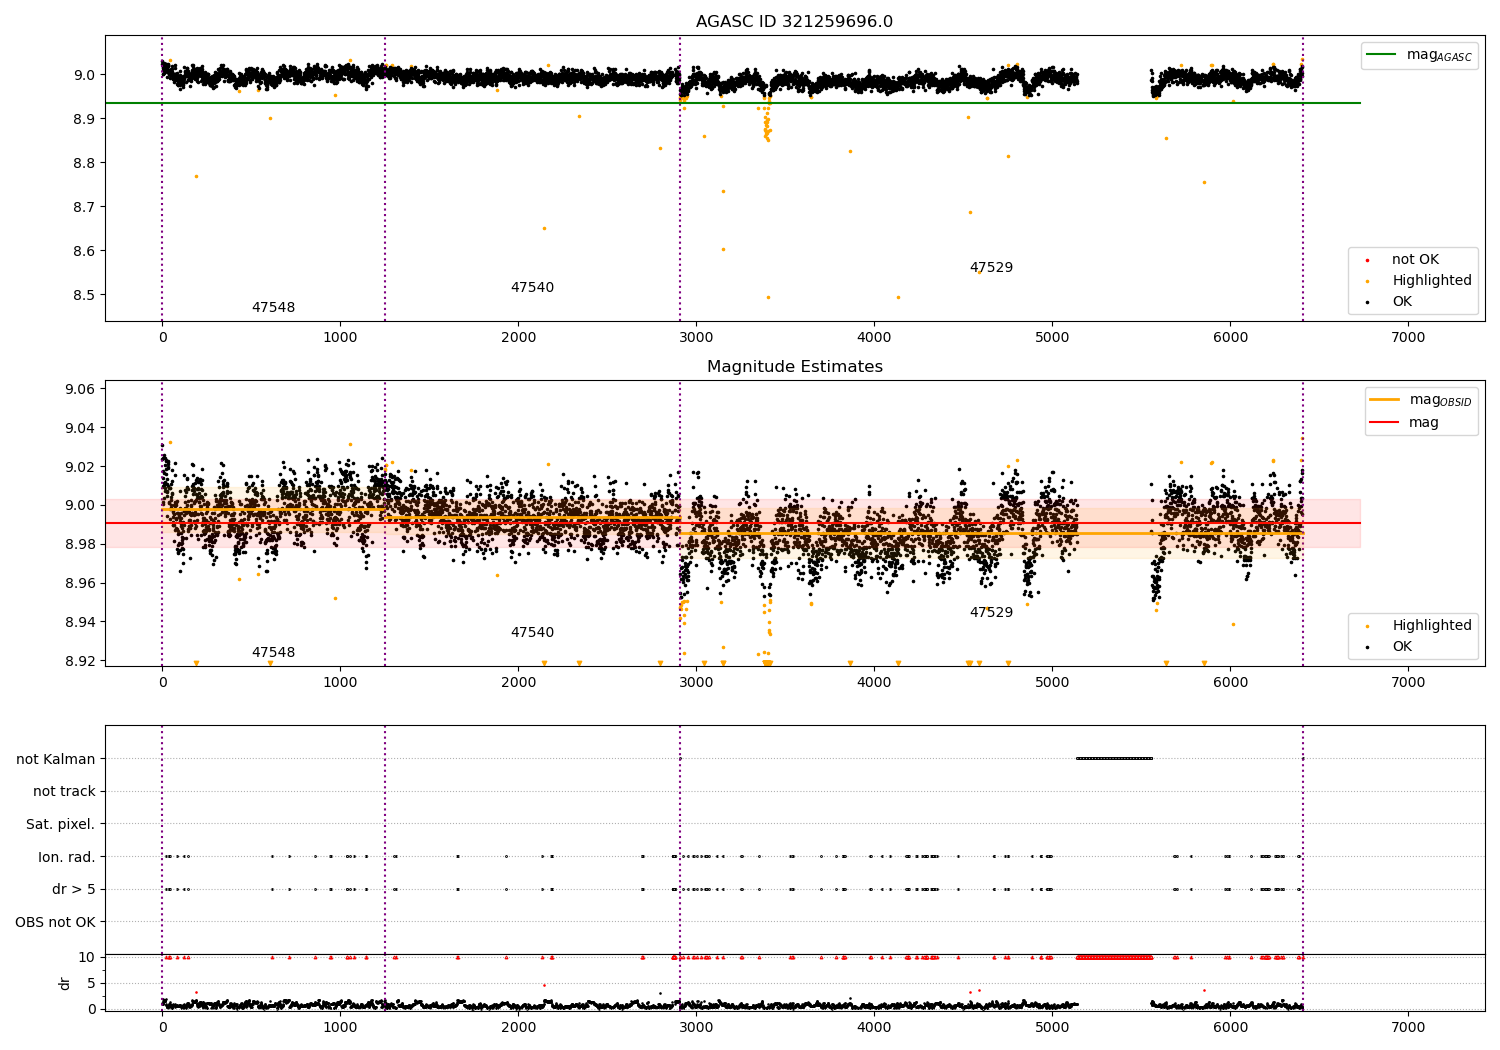Click obsid label 47529 in the Magnitude Estimates plot
Screen dimensions: 1500x1050
(991, 613)
